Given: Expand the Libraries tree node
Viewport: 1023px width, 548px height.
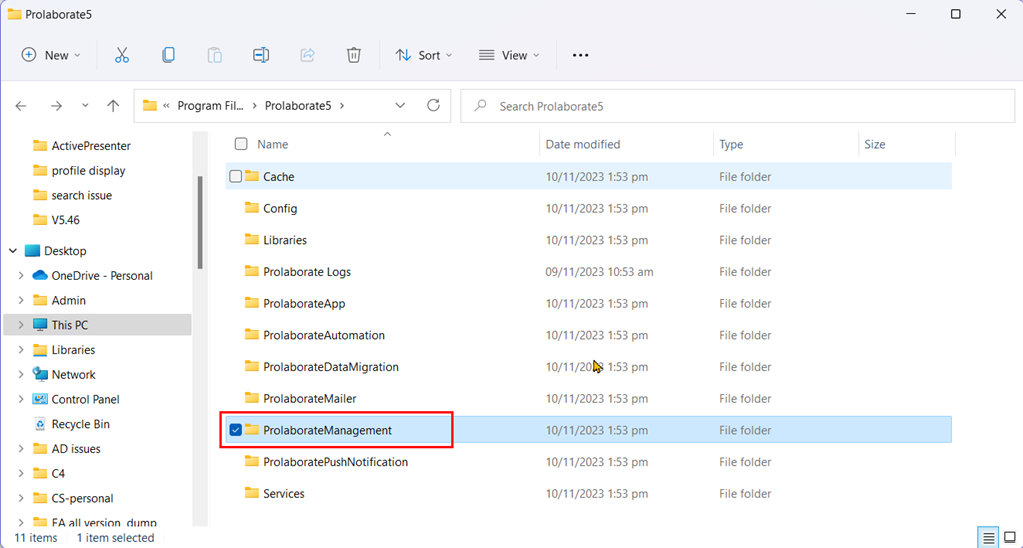Looking at the screenshot, I should [21, 350].
